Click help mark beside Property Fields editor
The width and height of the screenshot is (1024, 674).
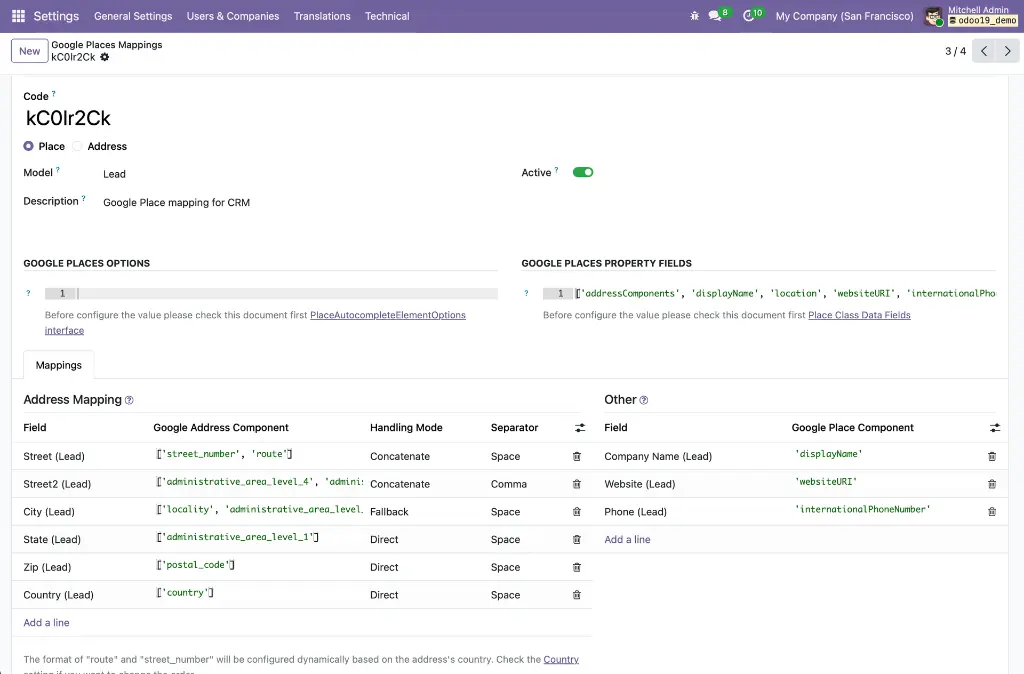pos(526,293)
